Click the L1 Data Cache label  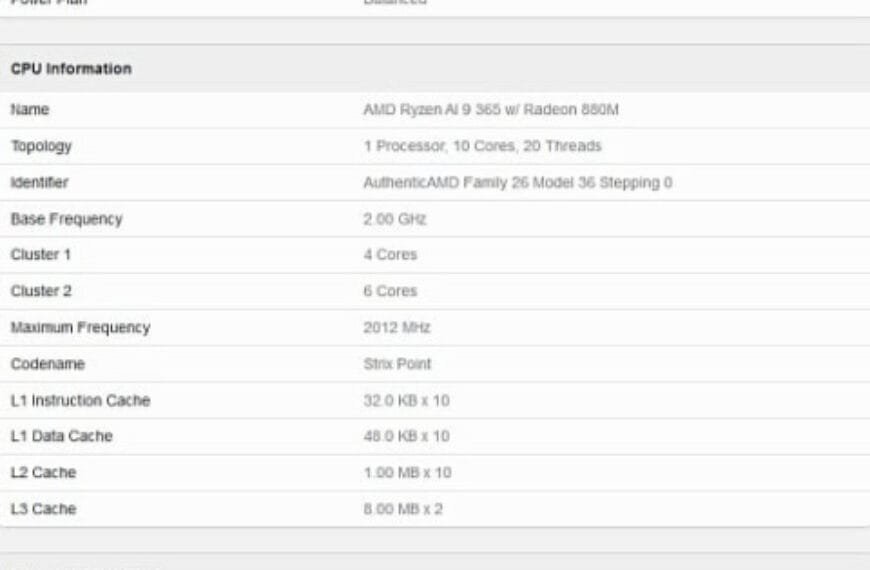pyautogui.click(x=62, y=436)
